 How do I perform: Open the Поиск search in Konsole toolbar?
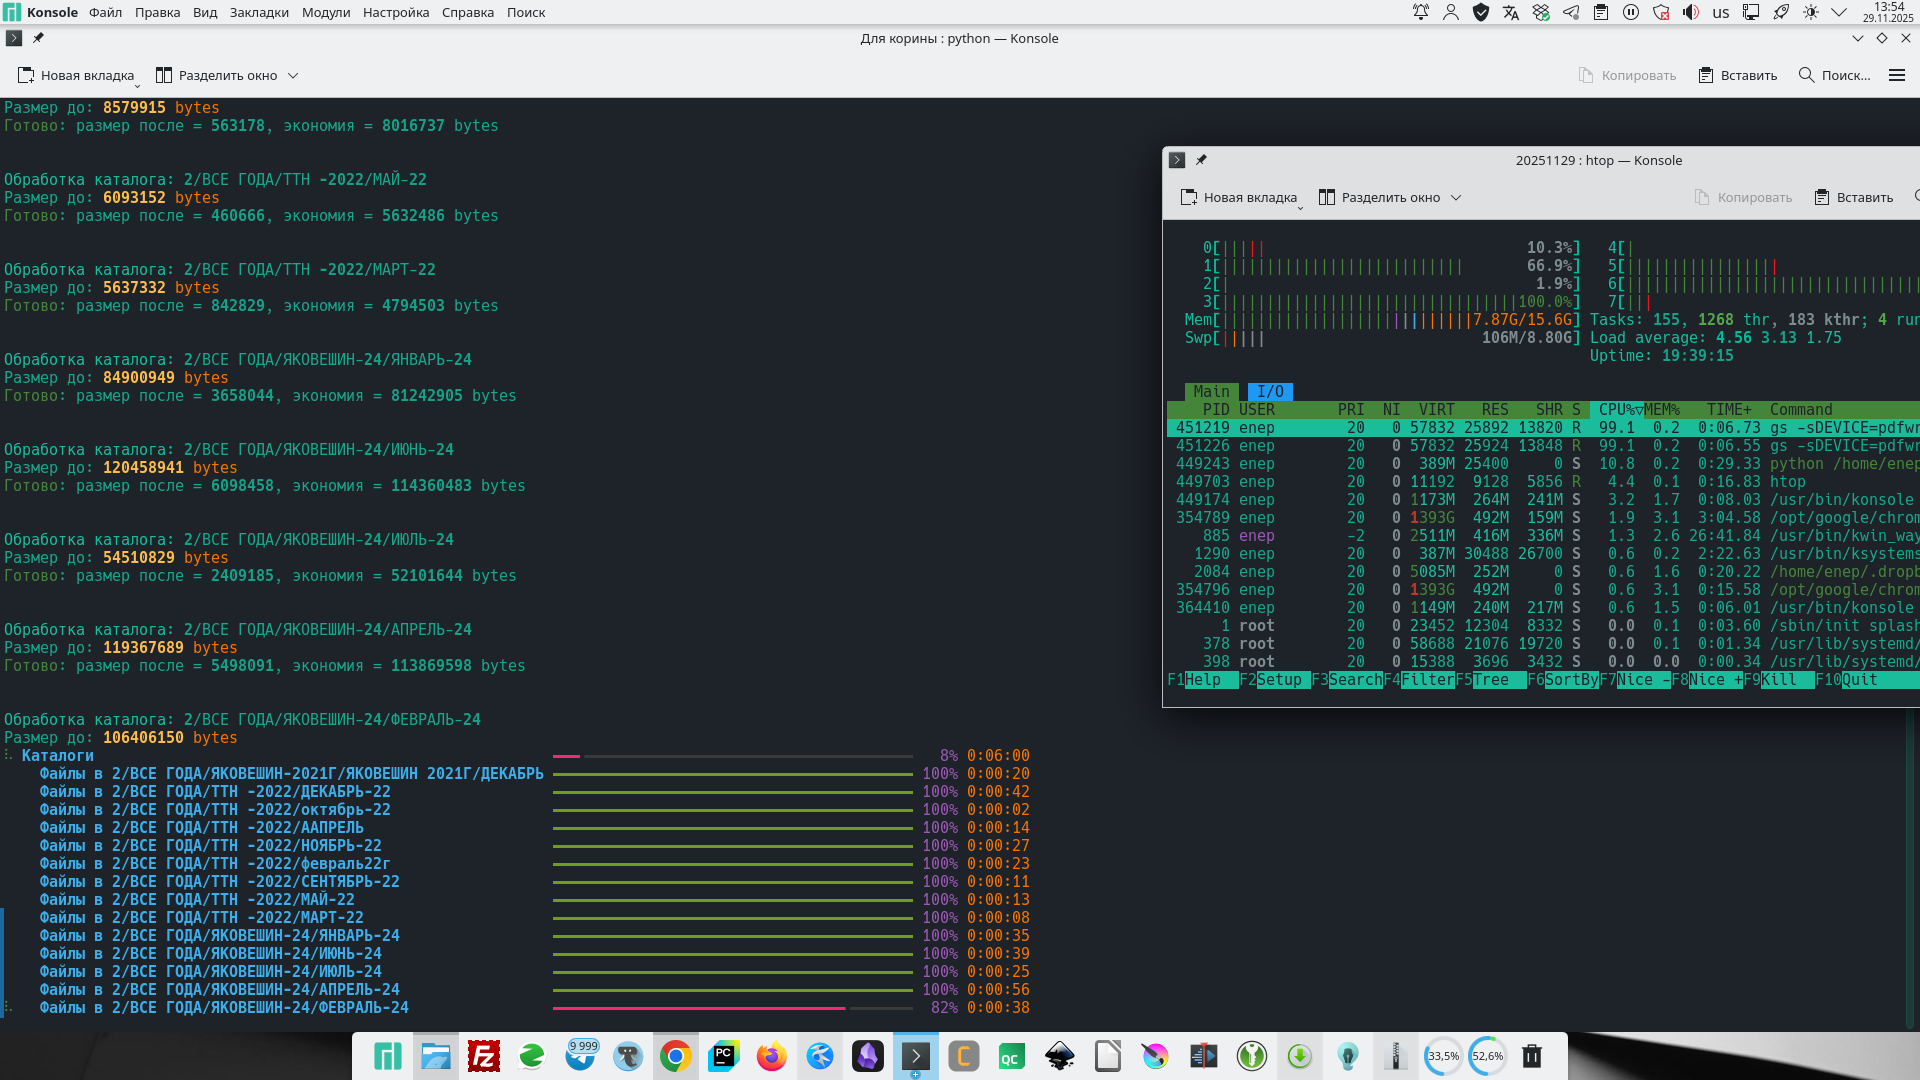click(x=1834, y=75)
